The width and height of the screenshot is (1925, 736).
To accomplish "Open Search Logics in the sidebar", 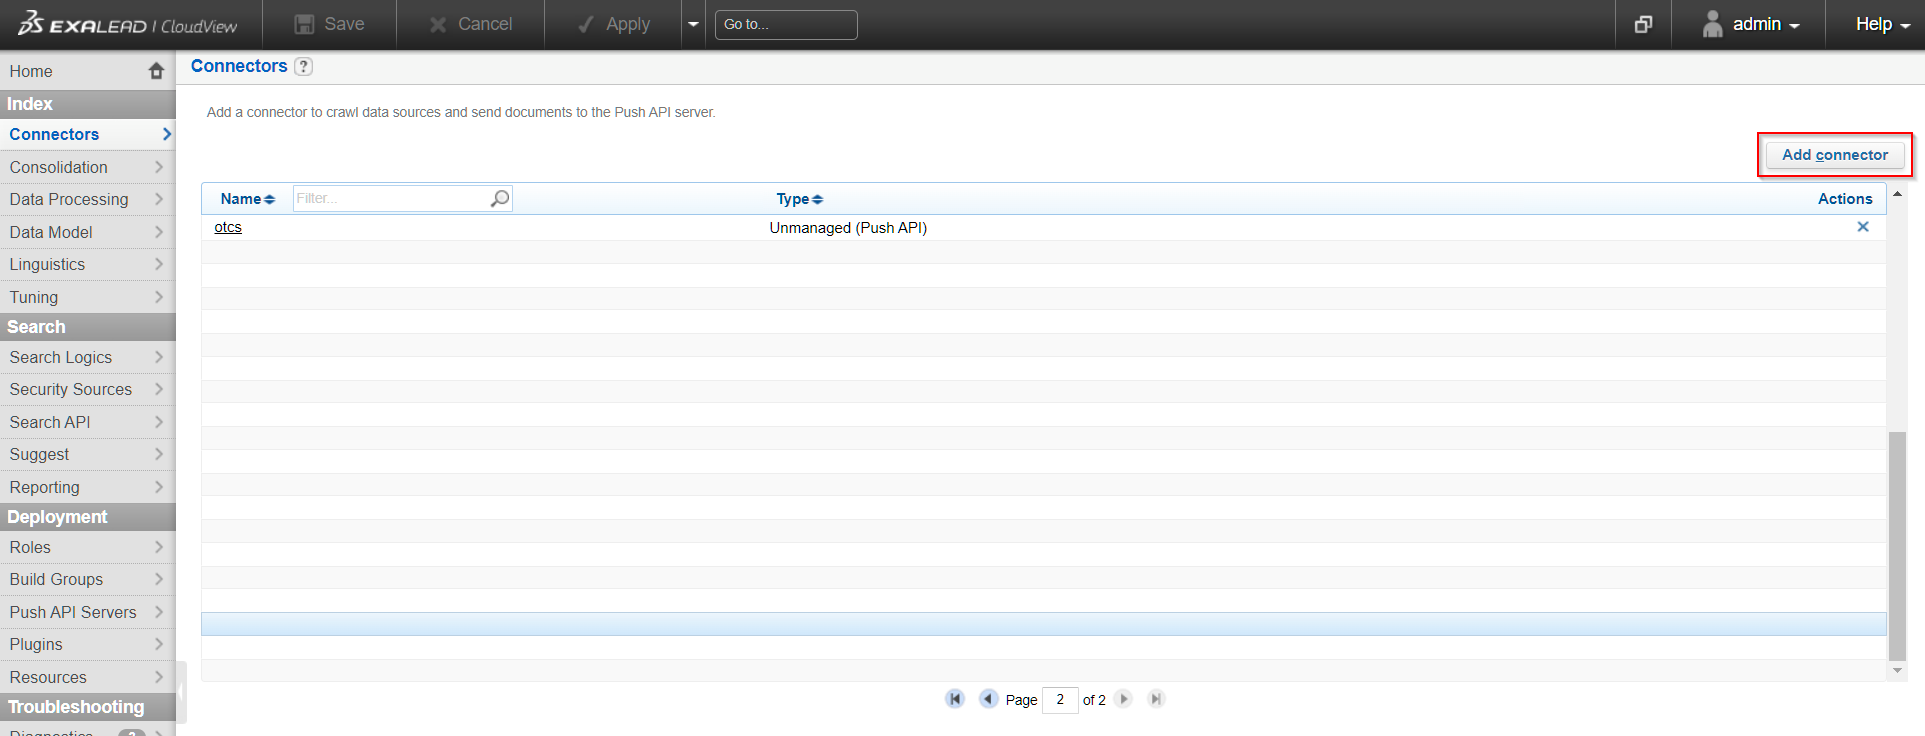I will pos(88,357).
